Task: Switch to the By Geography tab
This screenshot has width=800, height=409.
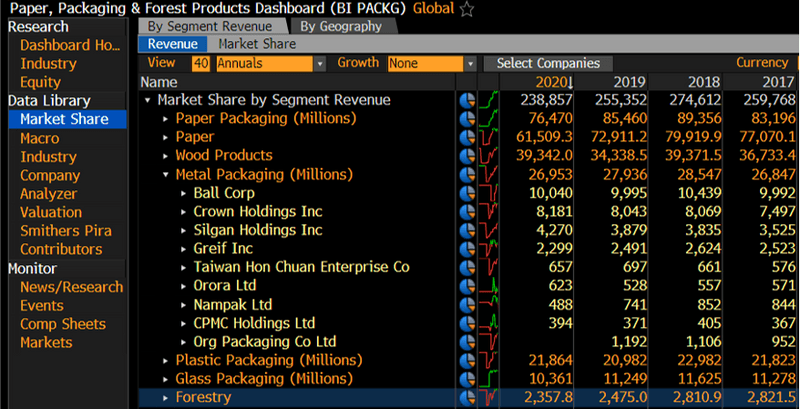Action: point(339,26)
